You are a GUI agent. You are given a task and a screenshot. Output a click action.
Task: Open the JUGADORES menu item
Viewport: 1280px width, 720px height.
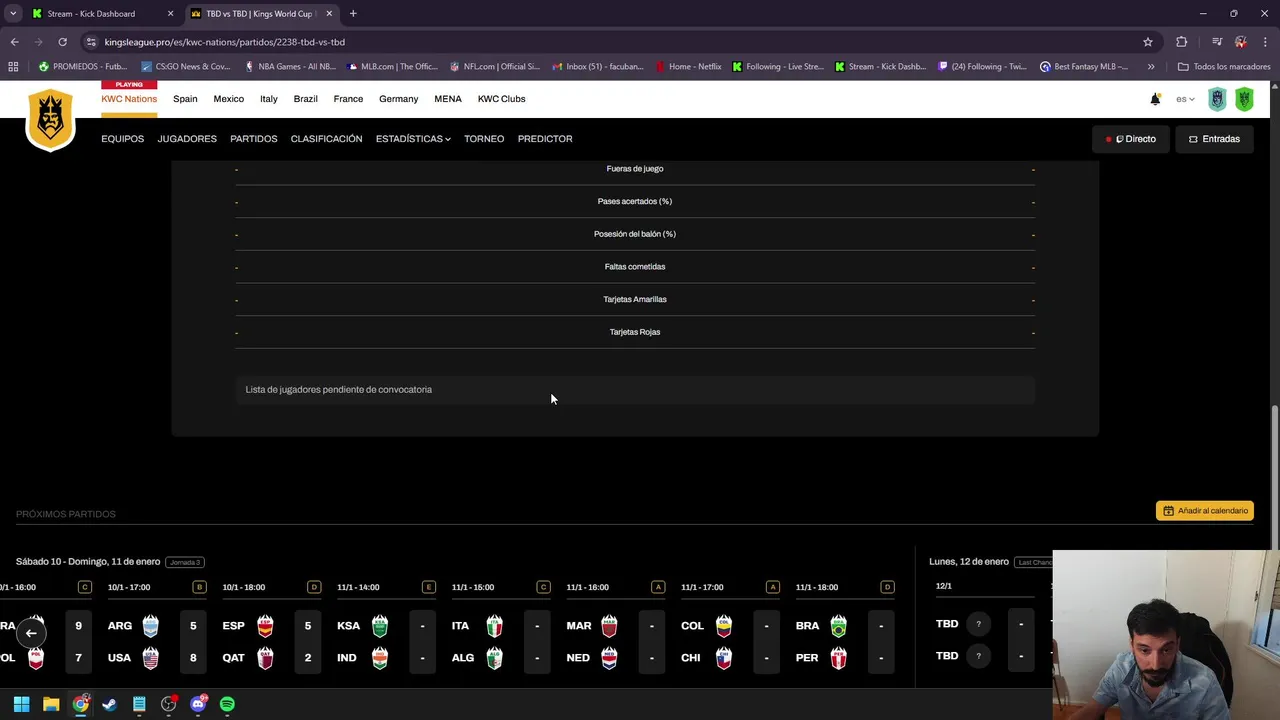187,139
